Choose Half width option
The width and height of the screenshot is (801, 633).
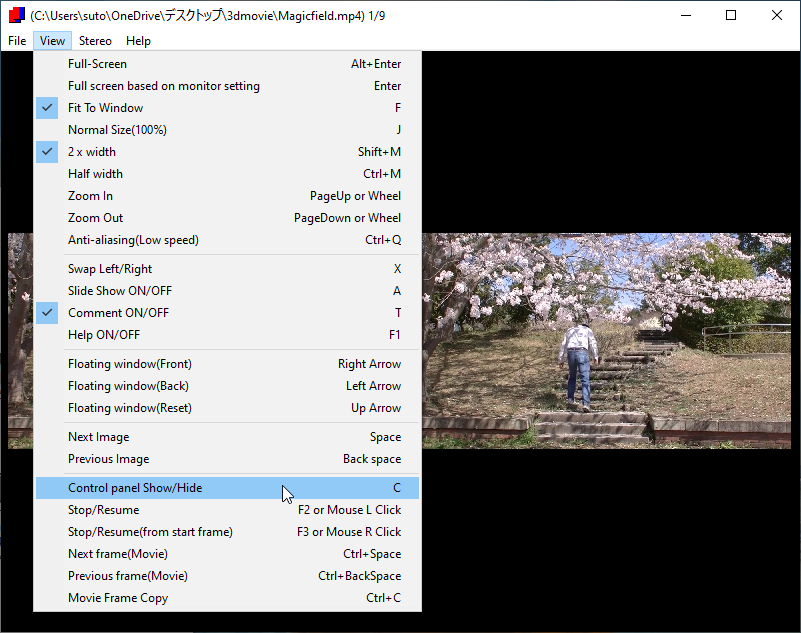(x=227, y=174)
